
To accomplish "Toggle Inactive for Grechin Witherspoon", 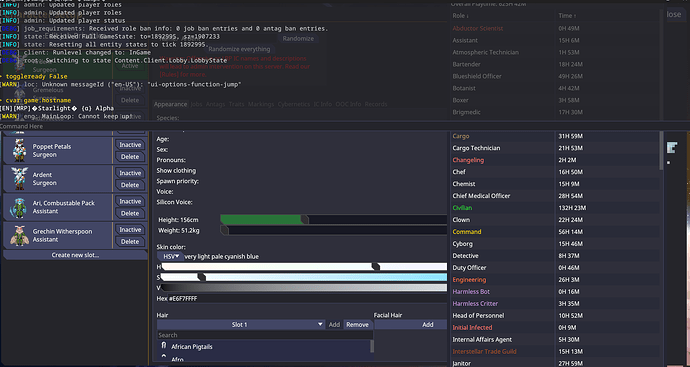I will [130, 229].
